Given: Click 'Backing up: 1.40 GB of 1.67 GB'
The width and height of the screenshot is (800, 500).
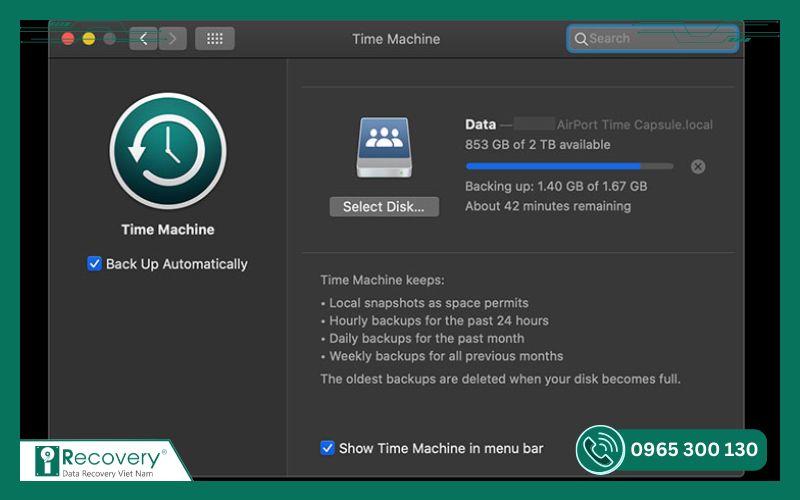Looking at the screenshot, I should [x=556, y=186].
